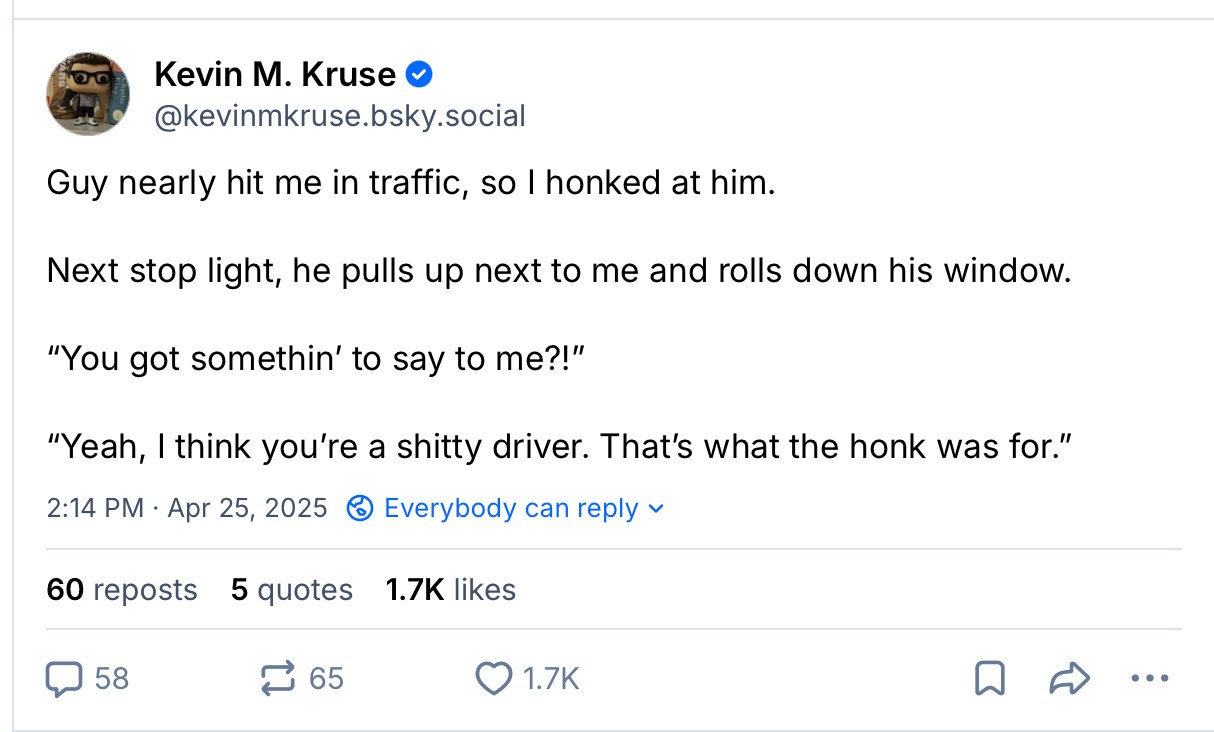The image size is (1214, 732).
Task: Click the repost count 65
Action: pyautogui.click(x=326, y=679)
